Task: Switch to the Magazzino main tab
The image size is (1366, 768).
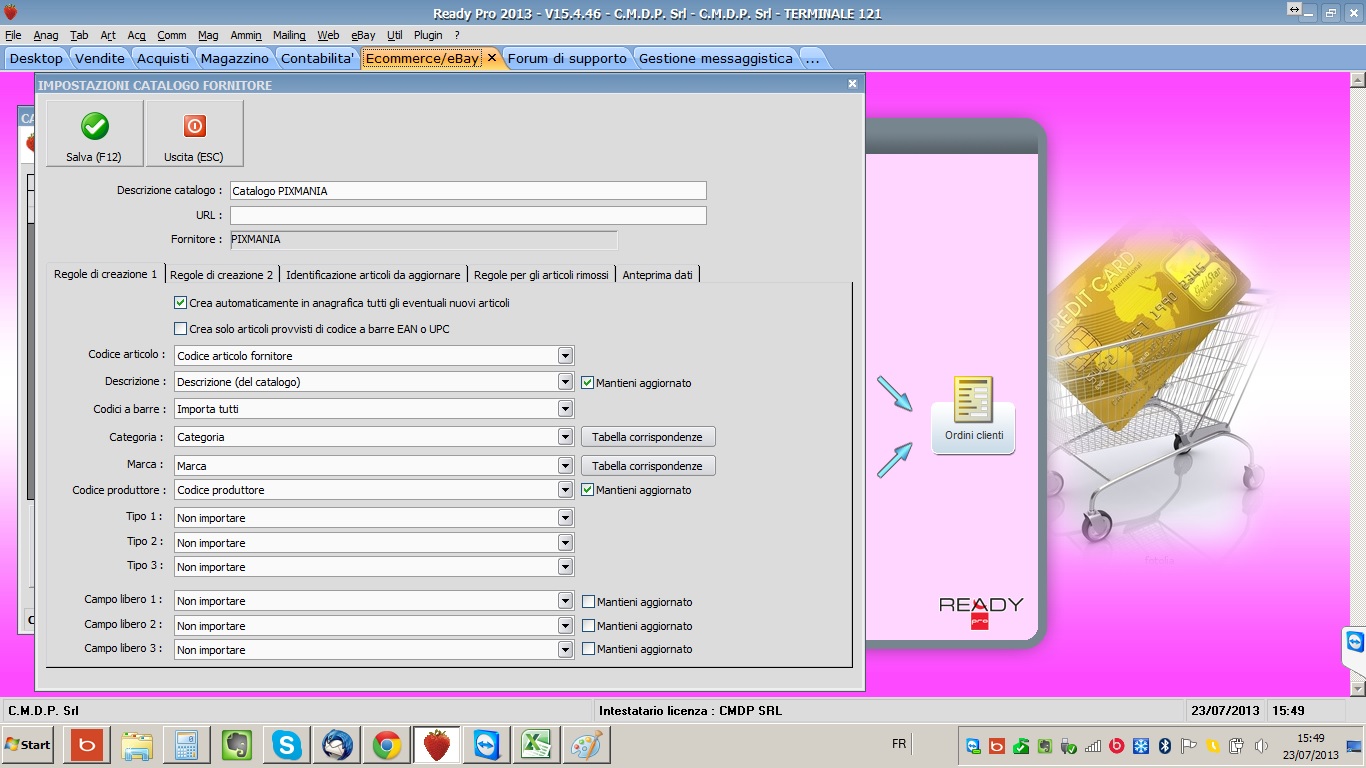Action: click(233, 58)
